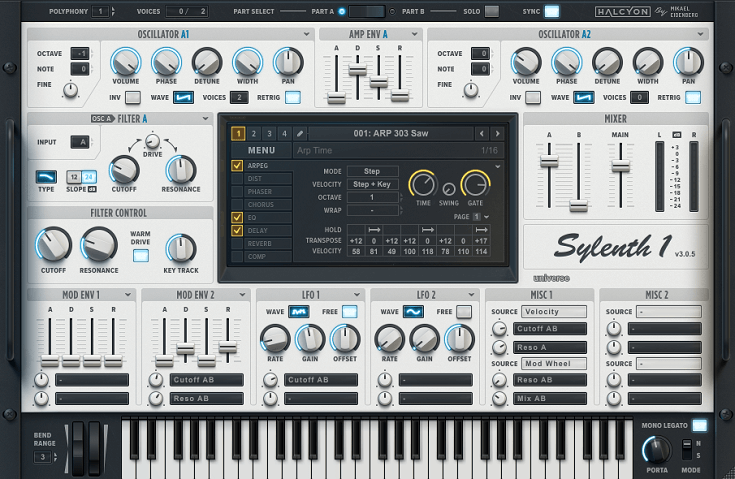Viewport: 735px width, 479px height.
Task: Click the Oscillator A1 Phase knob
Action: [x=166, y=62]
